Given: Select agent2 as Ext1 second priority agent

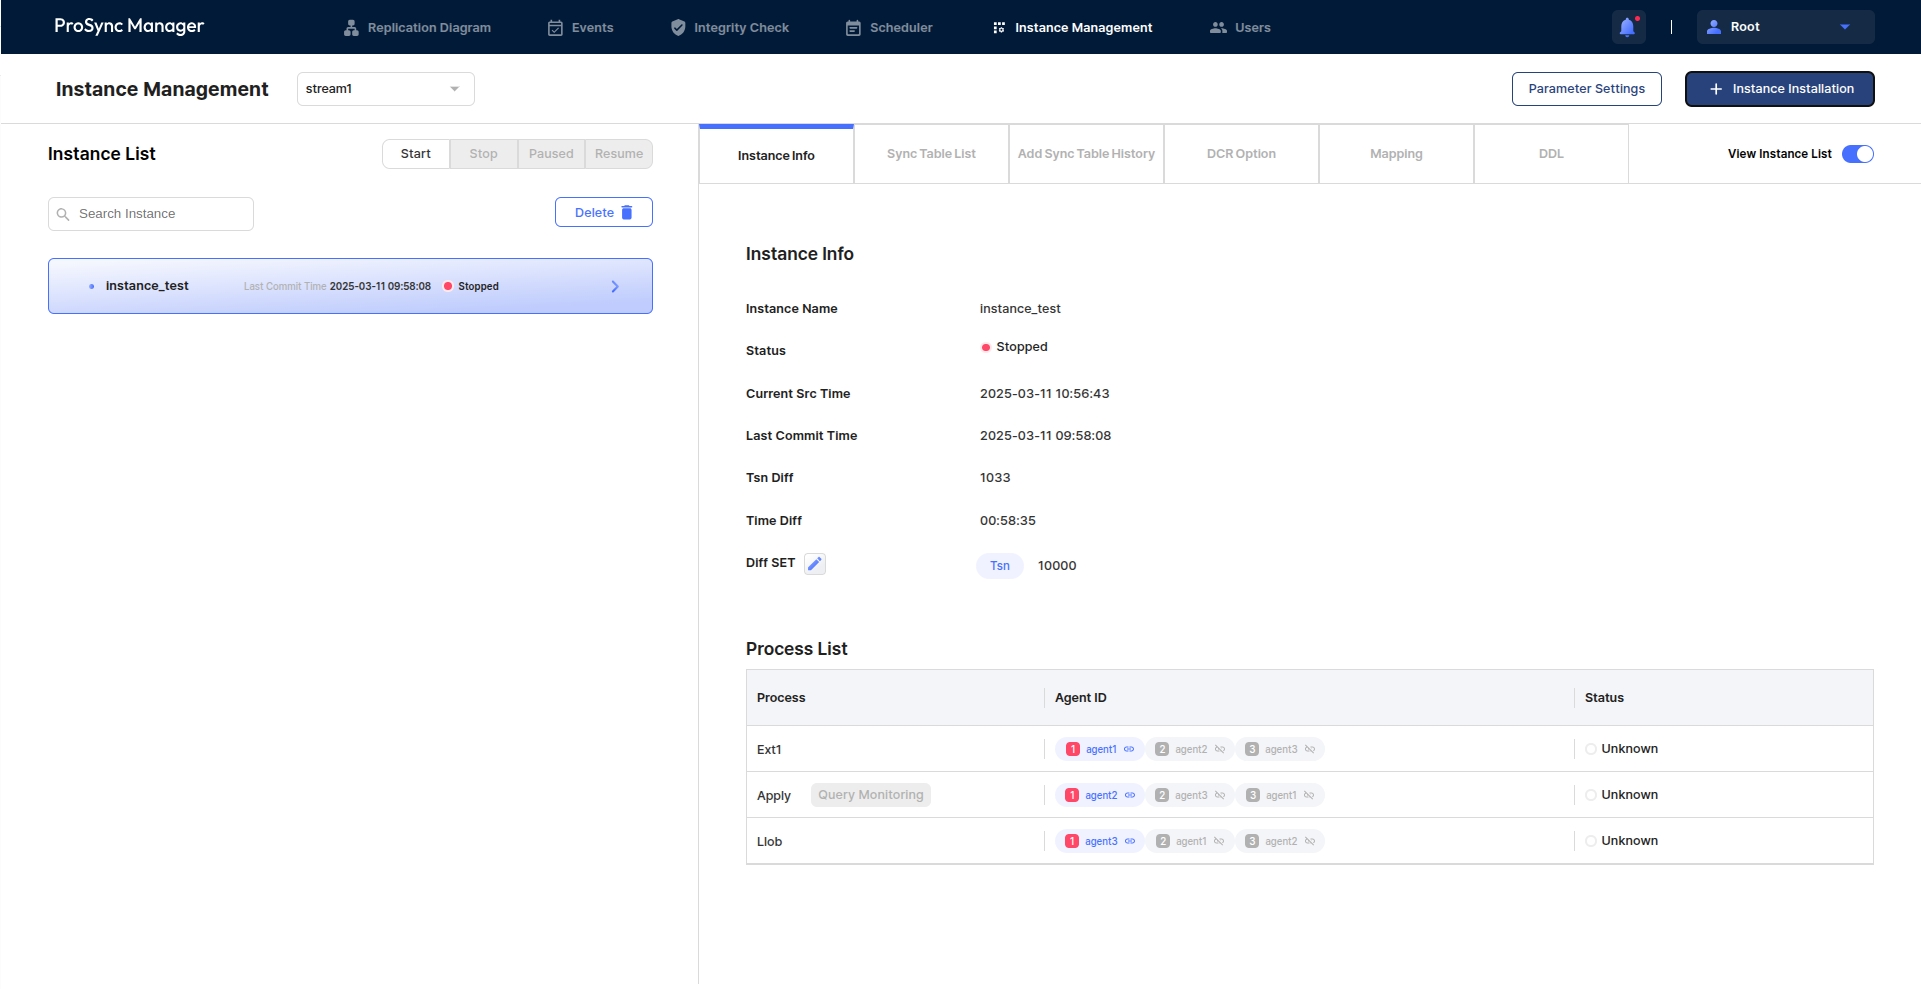Looking at the screenshot, I should [x=1190, y=749].
